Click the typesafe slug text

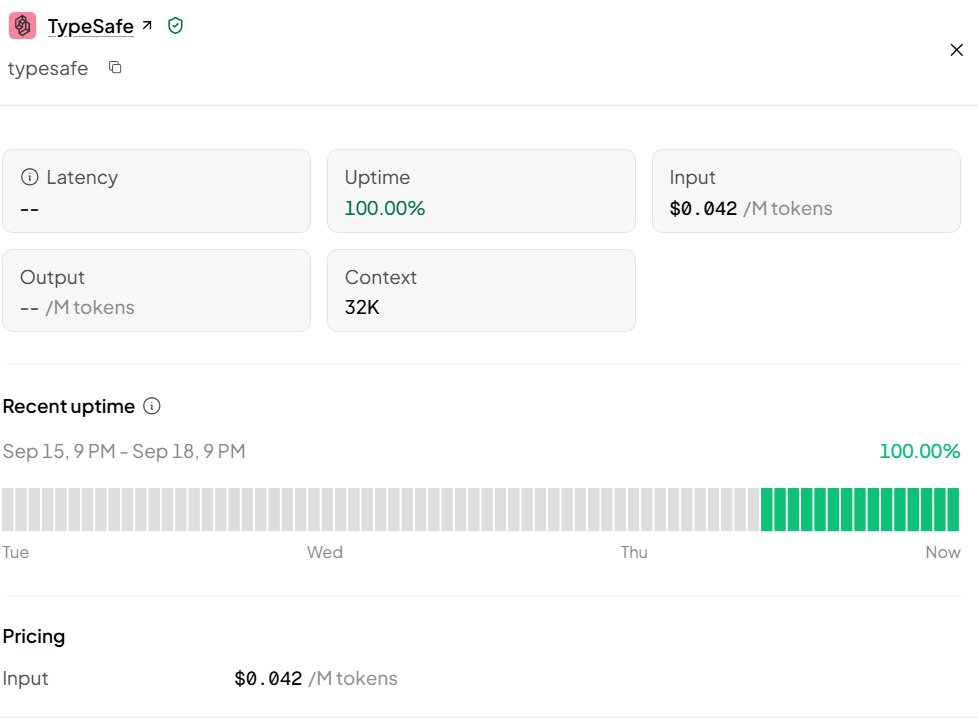point(48,68)
